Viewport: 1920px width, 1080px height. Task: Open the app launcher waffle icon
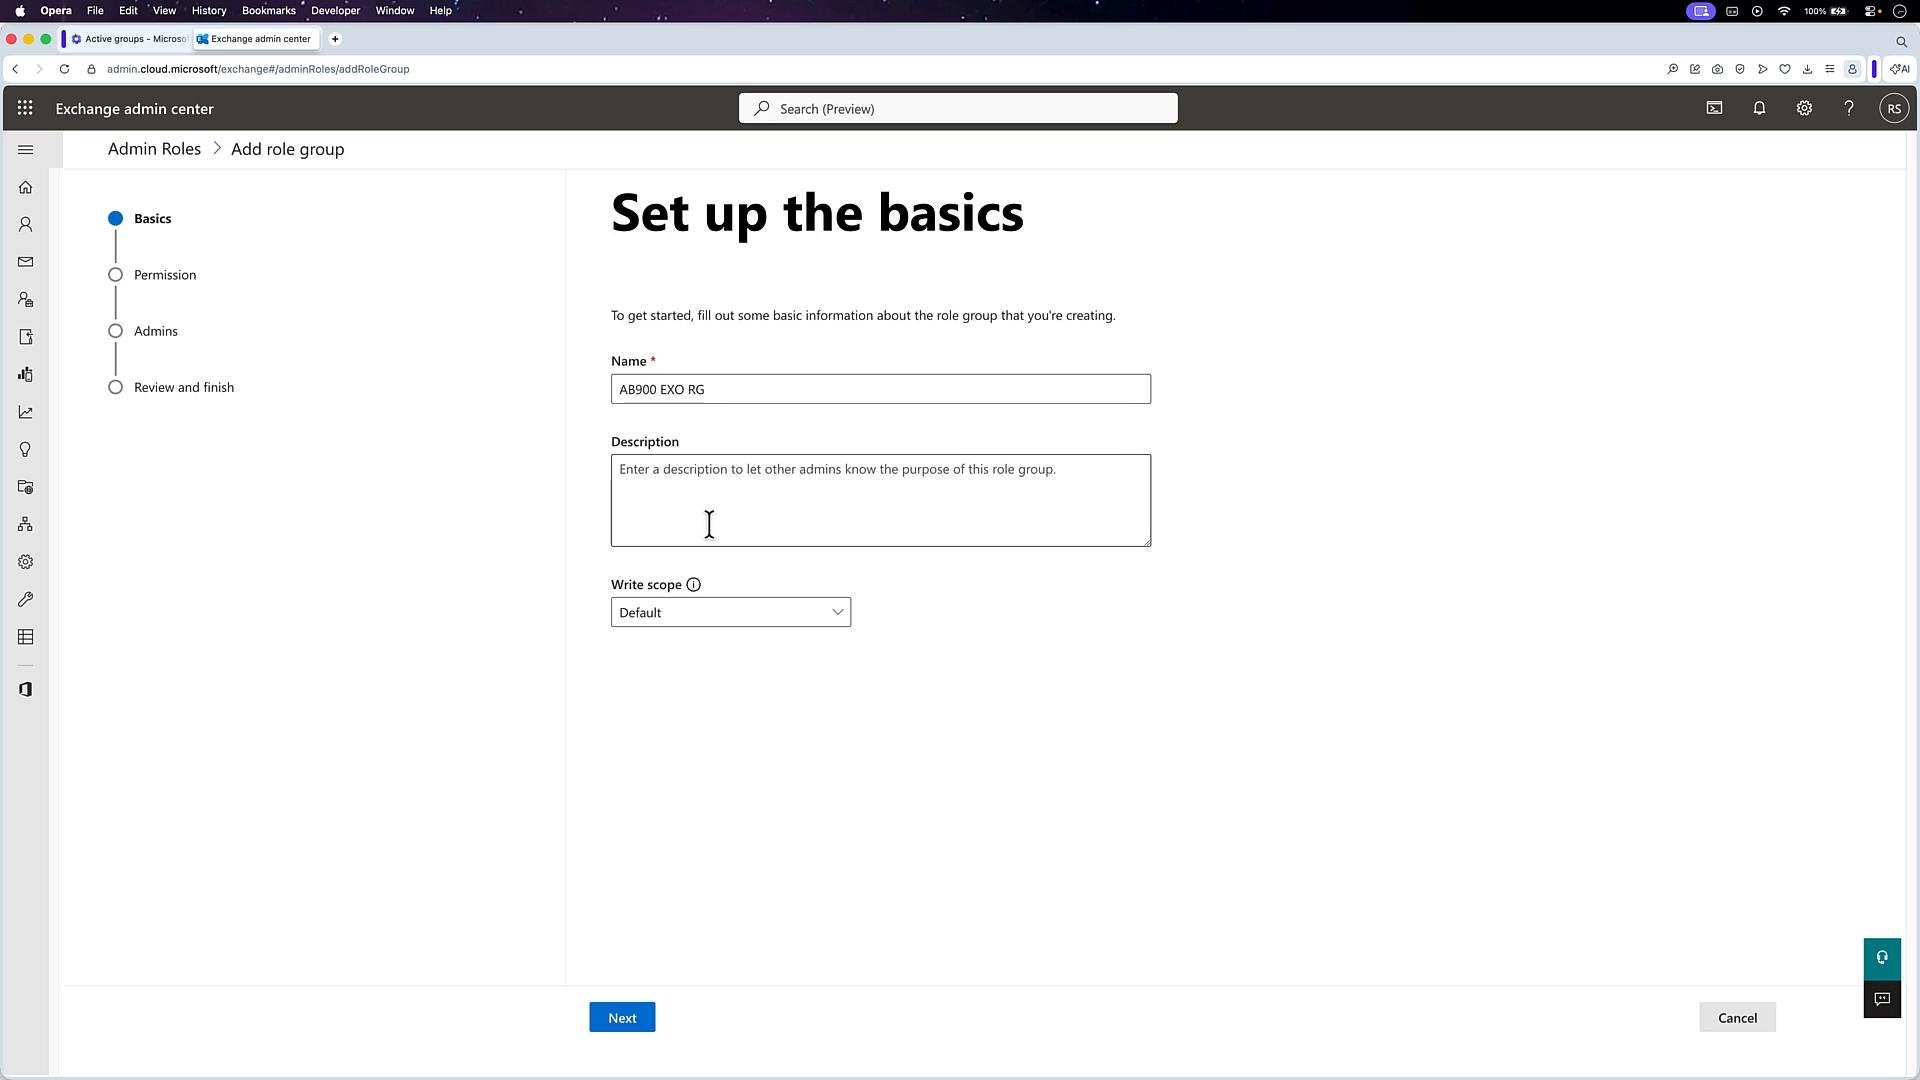click(x=25, y=108)
